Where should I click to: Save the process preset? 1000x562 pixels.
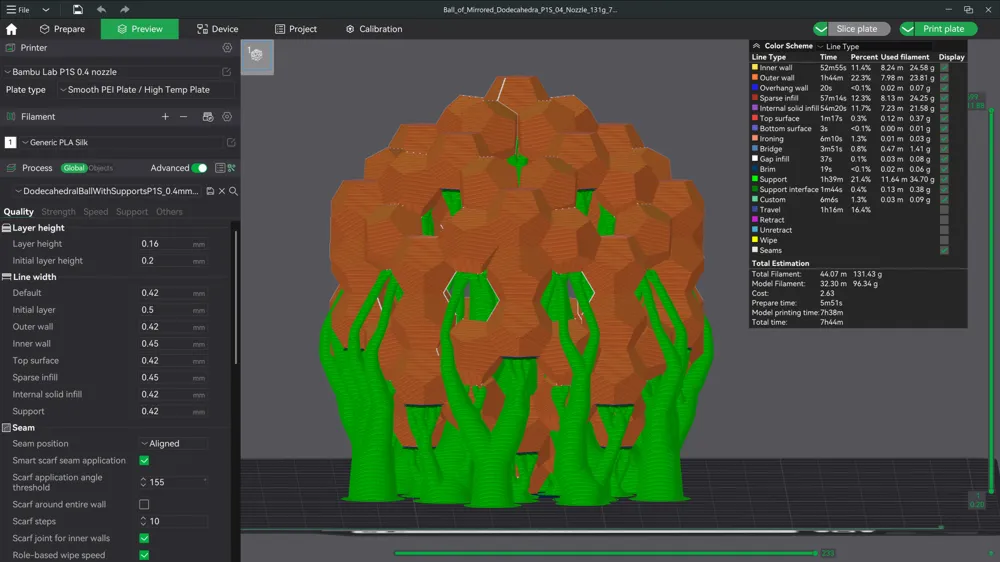pyautogui.click(x=210, y=191)
